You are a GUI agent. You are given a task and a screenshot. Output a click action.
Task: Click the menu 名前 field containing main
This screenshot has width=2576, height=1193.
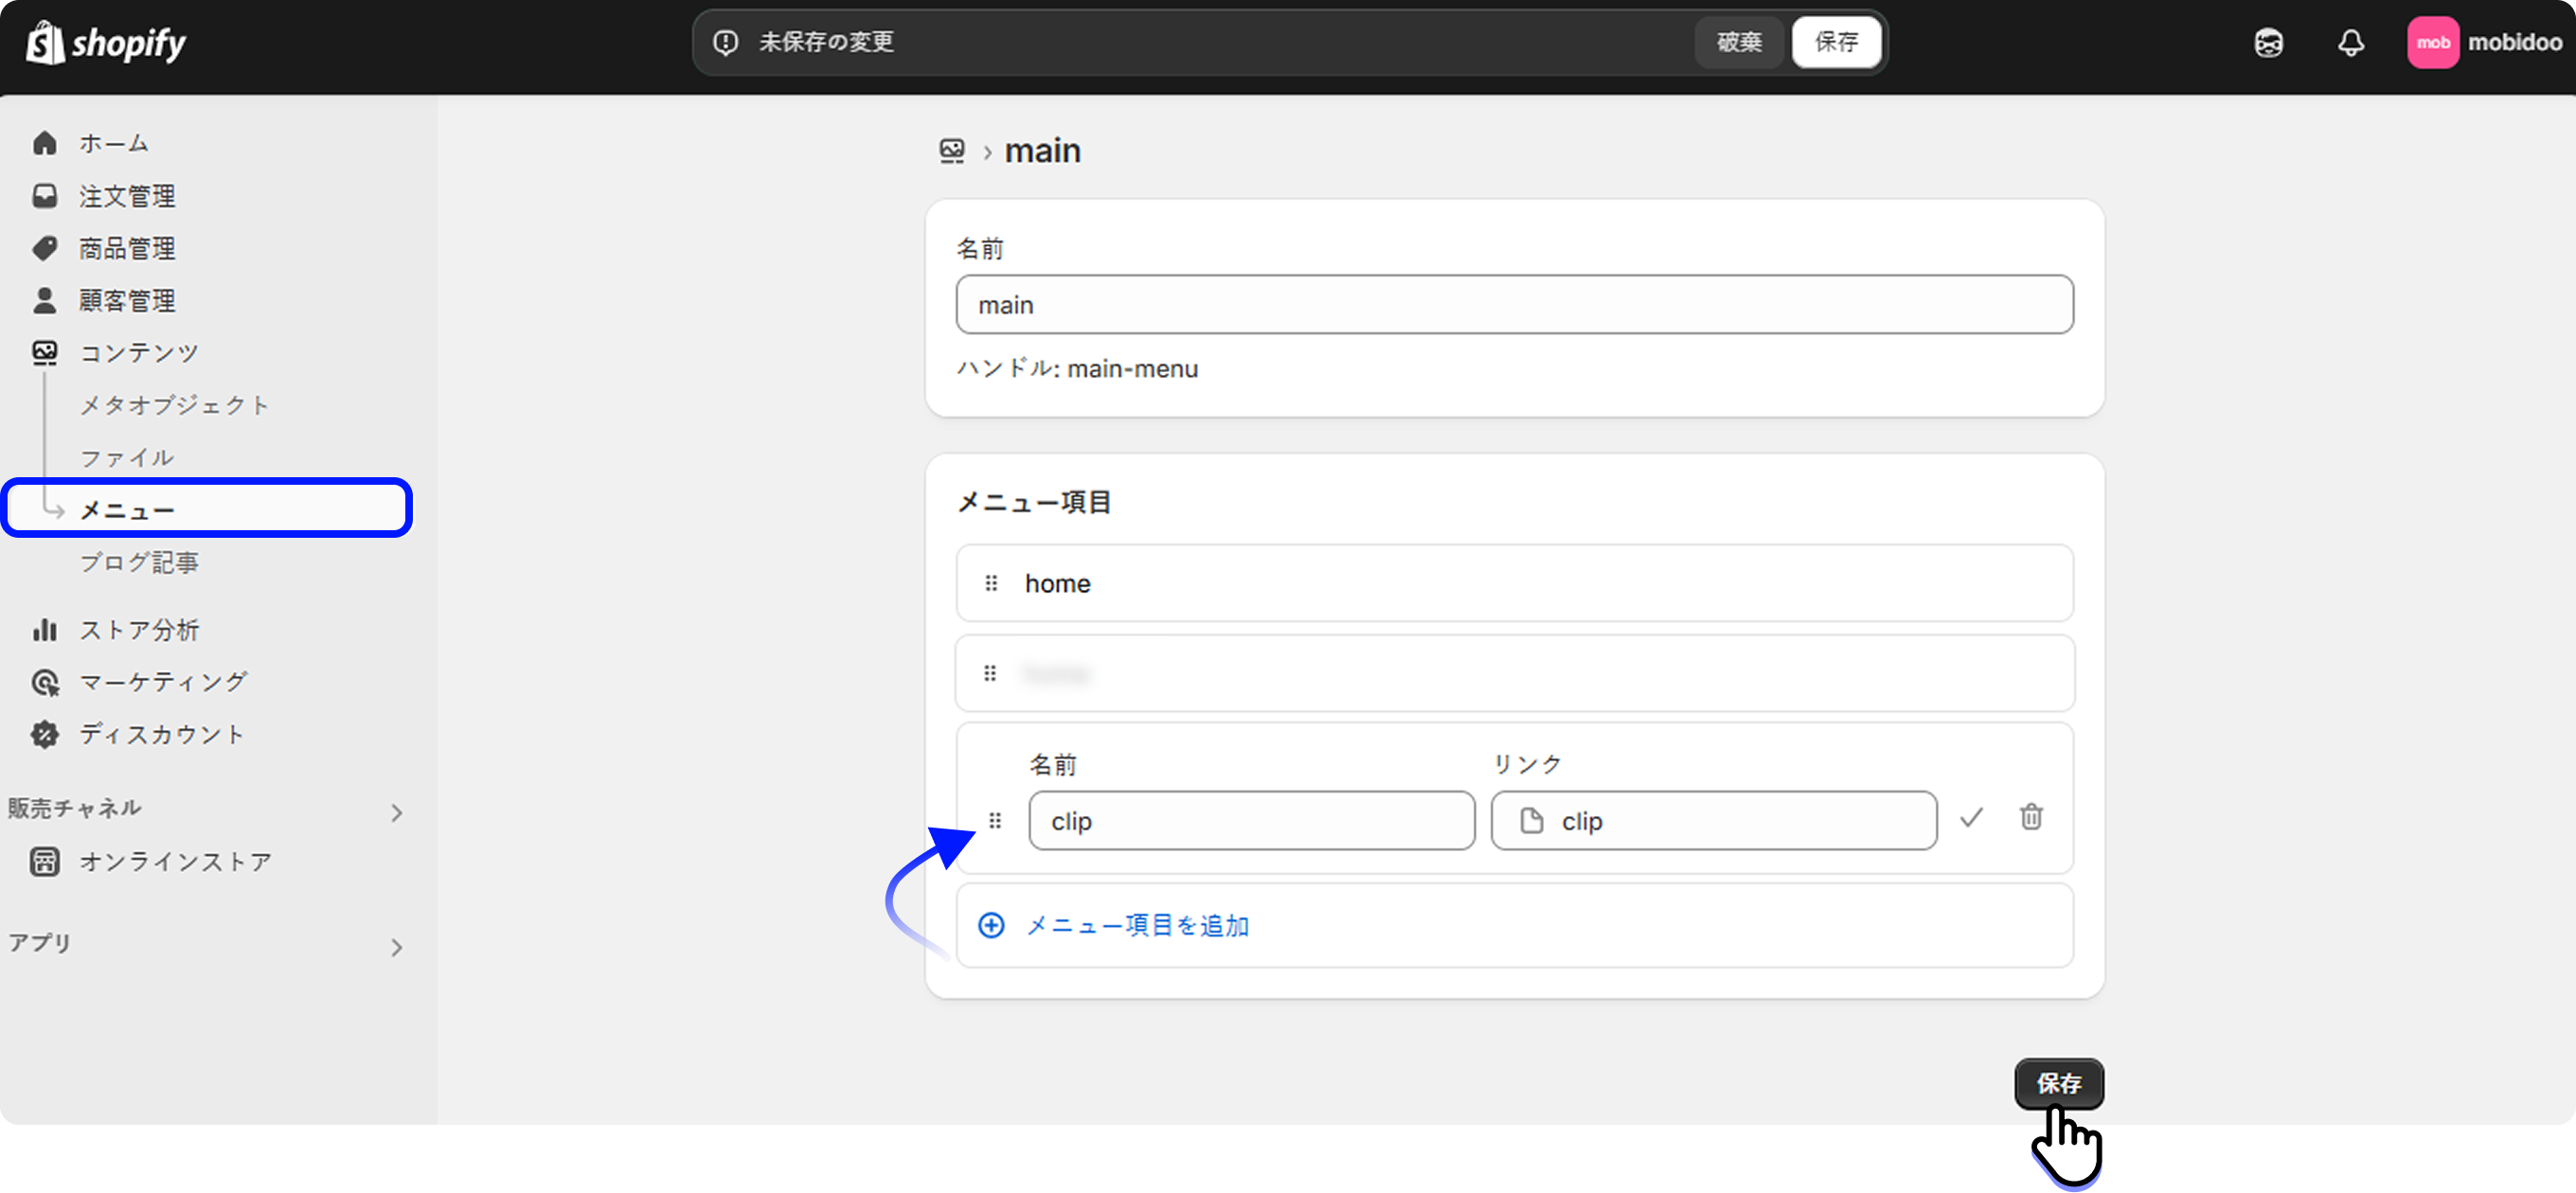click(x=1513, y=305)
